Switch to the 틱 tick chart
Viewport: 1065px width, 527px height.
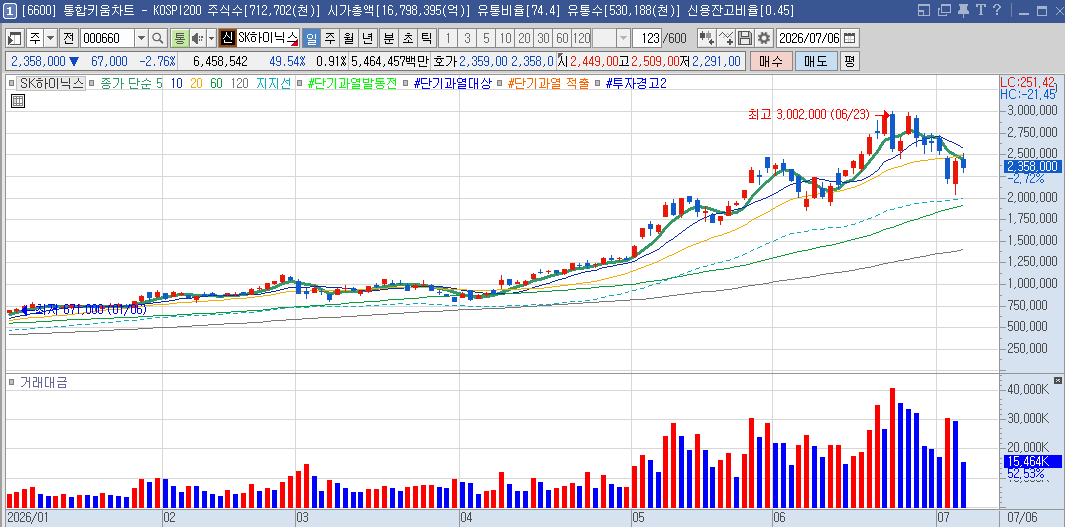[x=427, y=38]
